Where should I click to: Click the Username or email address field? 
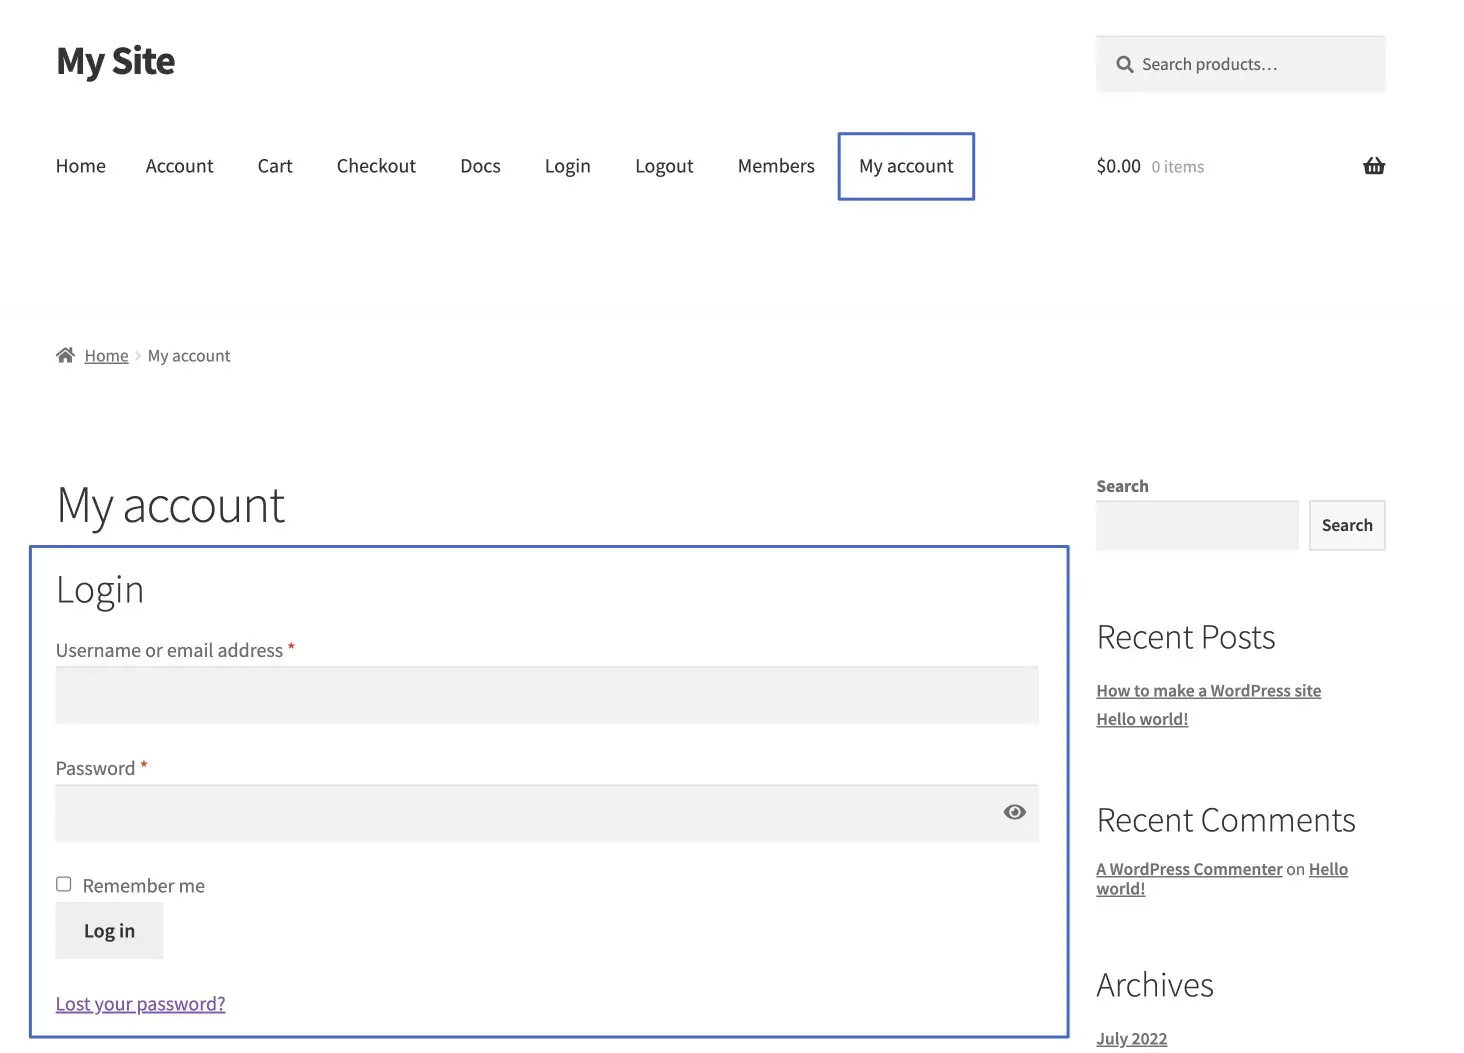click(x=546, y=694)
